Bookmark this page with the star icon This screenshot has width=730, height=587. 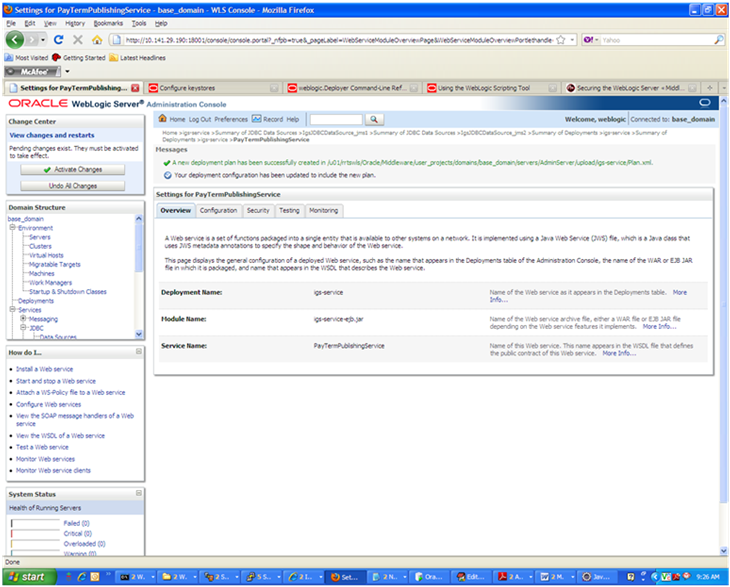click(x=561, y=40)
